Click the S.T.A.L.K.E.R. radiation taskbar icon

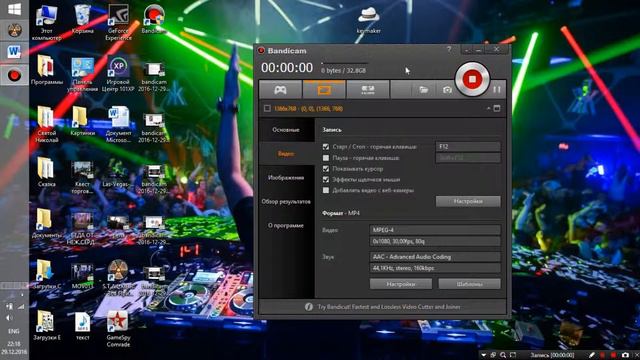(14, 30)
